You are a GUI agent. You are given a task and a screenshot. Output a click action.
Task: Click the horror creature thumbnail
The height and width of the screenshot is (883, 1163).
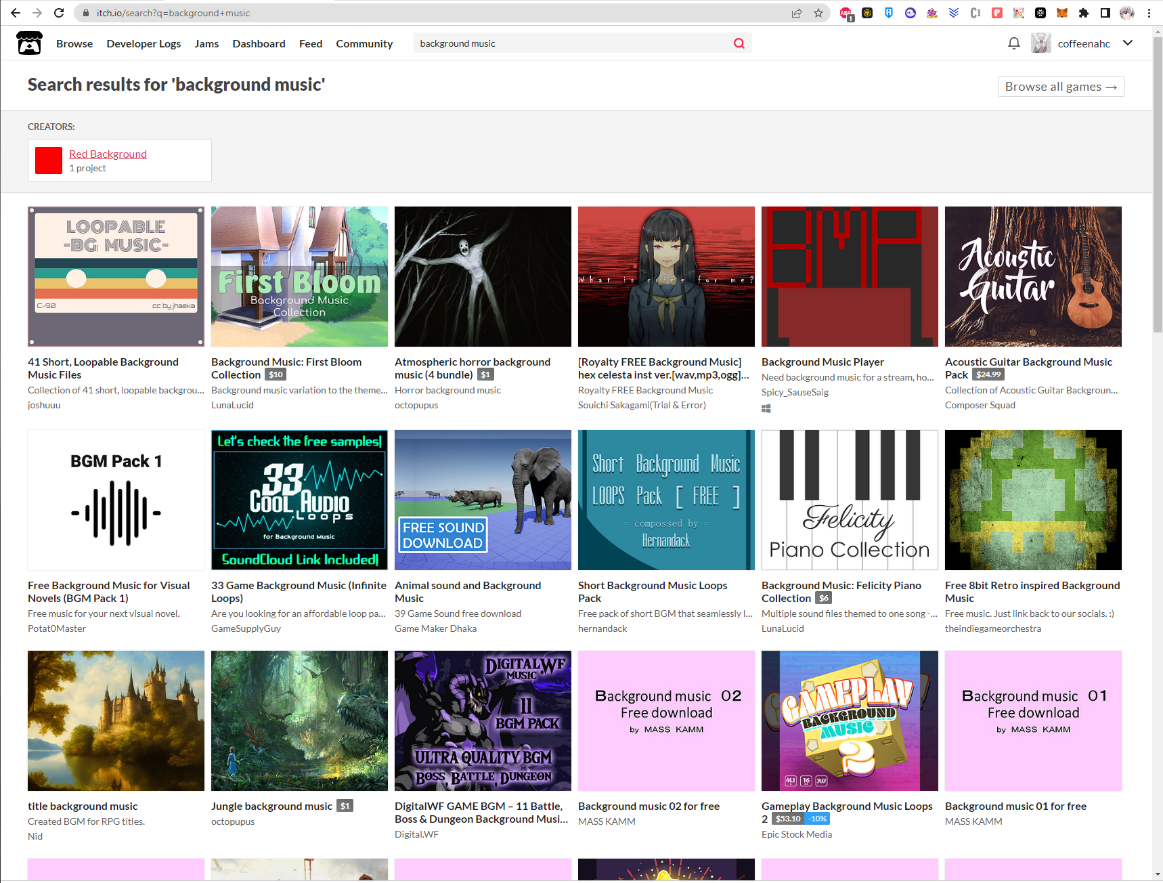pos(483,277)
